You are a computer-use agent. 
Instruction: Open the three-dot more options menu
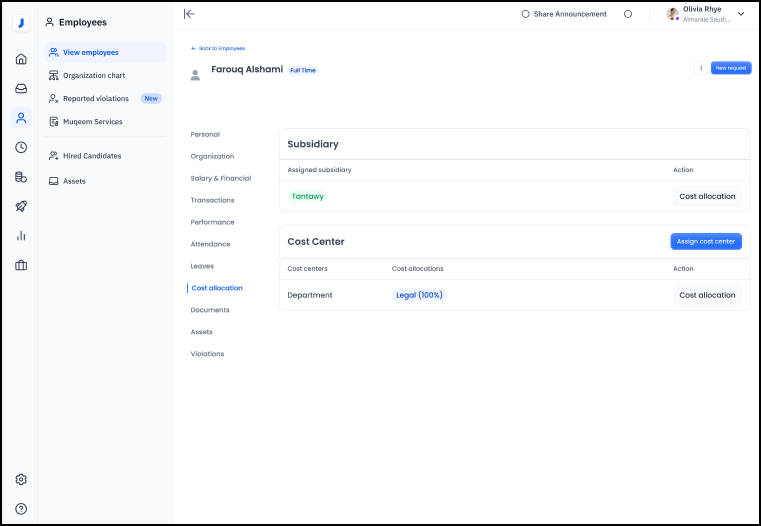tap(700, 68)
